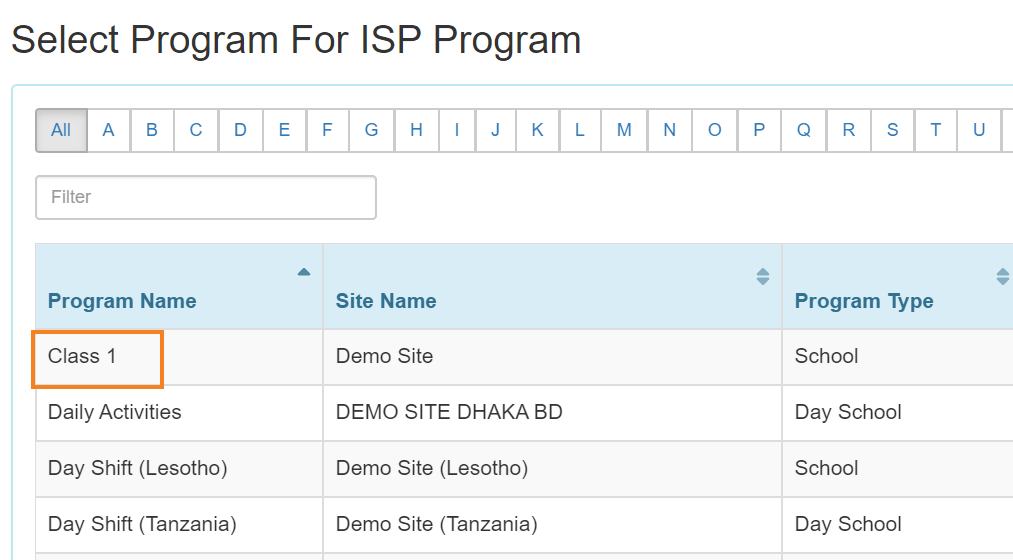The width and height of the screenshot is (1013, 560).
Task: Pick letter U in alphabet filter
Action: point(979,130)
